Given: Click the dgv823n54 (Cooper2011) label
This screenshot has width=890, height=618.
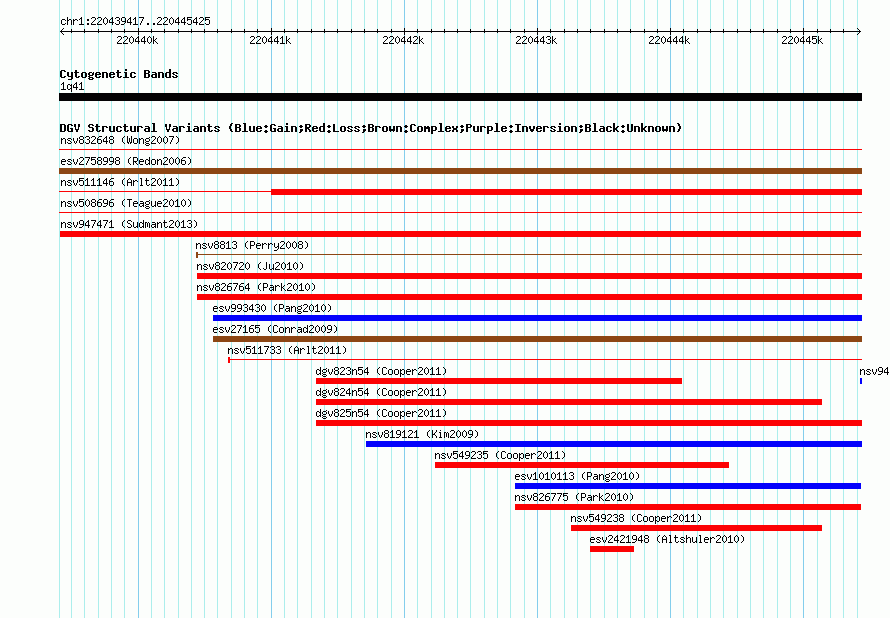Looking at the screenshot, I should pos(381,371).
